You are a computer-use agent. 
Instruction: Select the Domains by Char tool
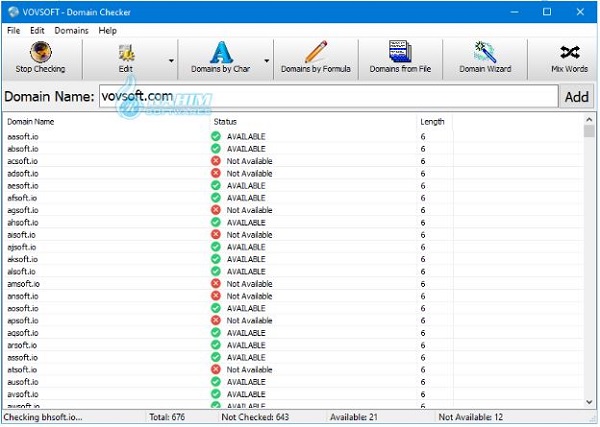[221, 59]
